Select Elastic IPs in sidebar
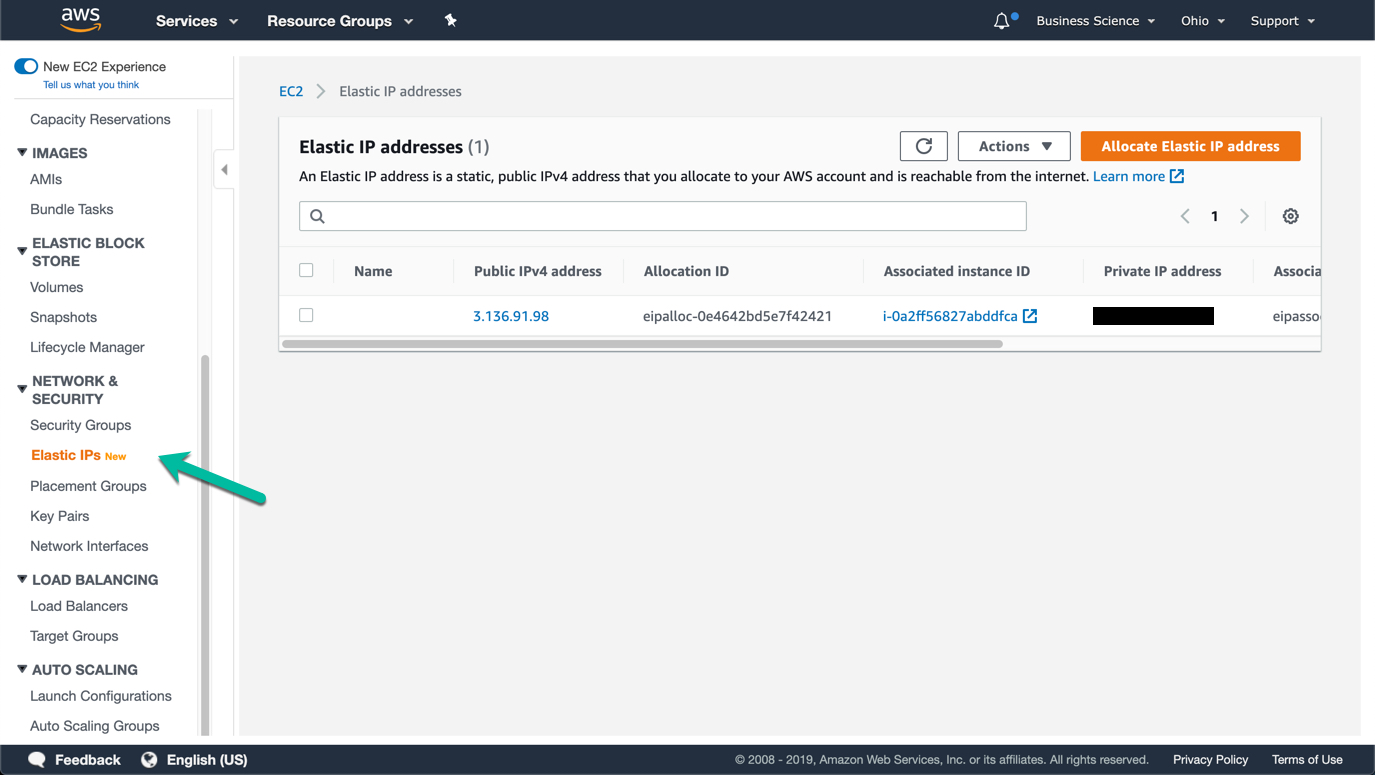The image size is (1375, 775). click(x=66, y=455)
